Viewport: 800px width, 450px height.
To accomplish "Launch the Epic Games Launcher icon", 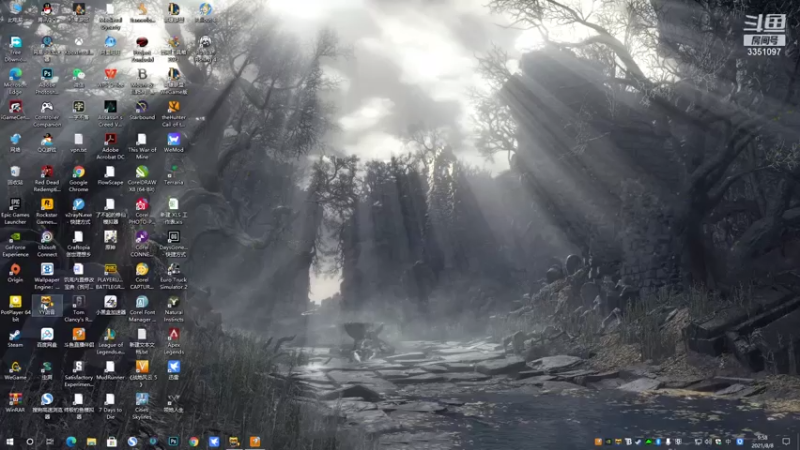I will click(15, 211).
